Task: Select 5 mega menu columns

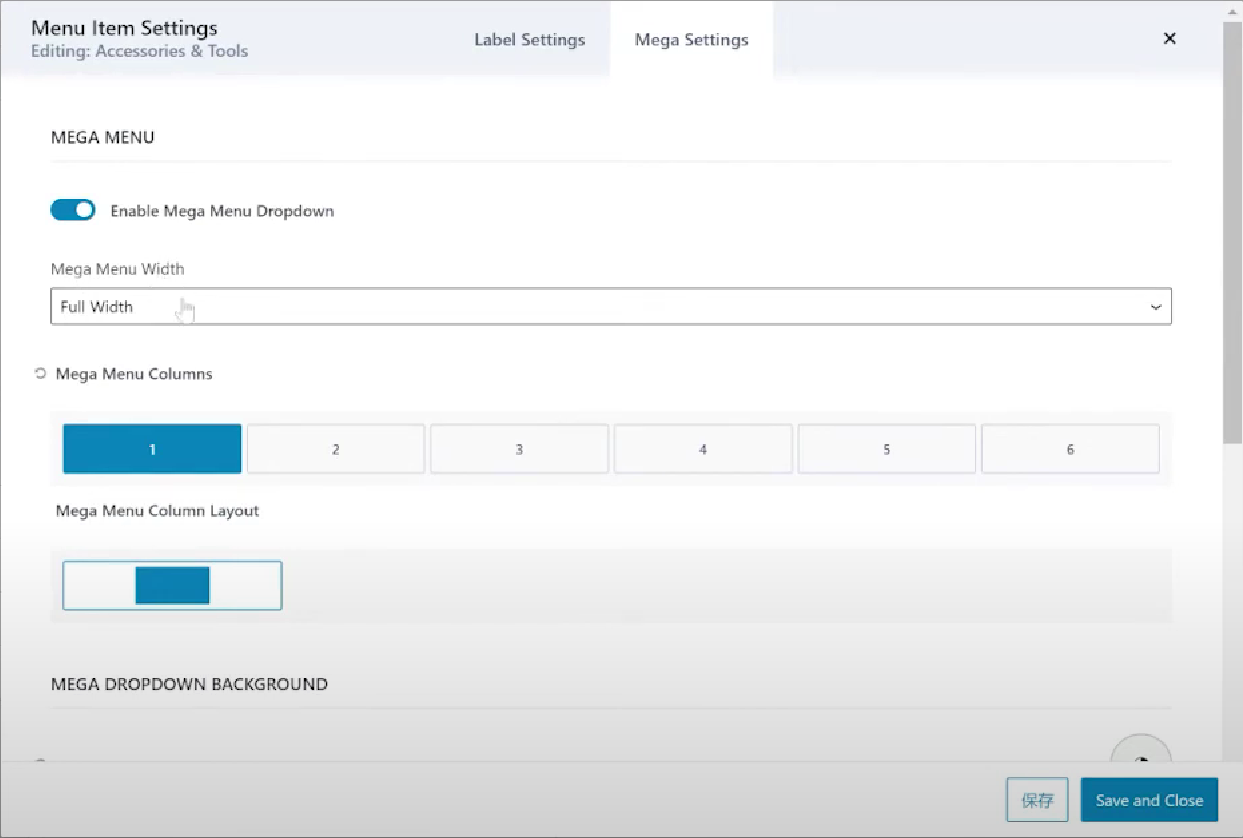Action: [x=886, y=449]
